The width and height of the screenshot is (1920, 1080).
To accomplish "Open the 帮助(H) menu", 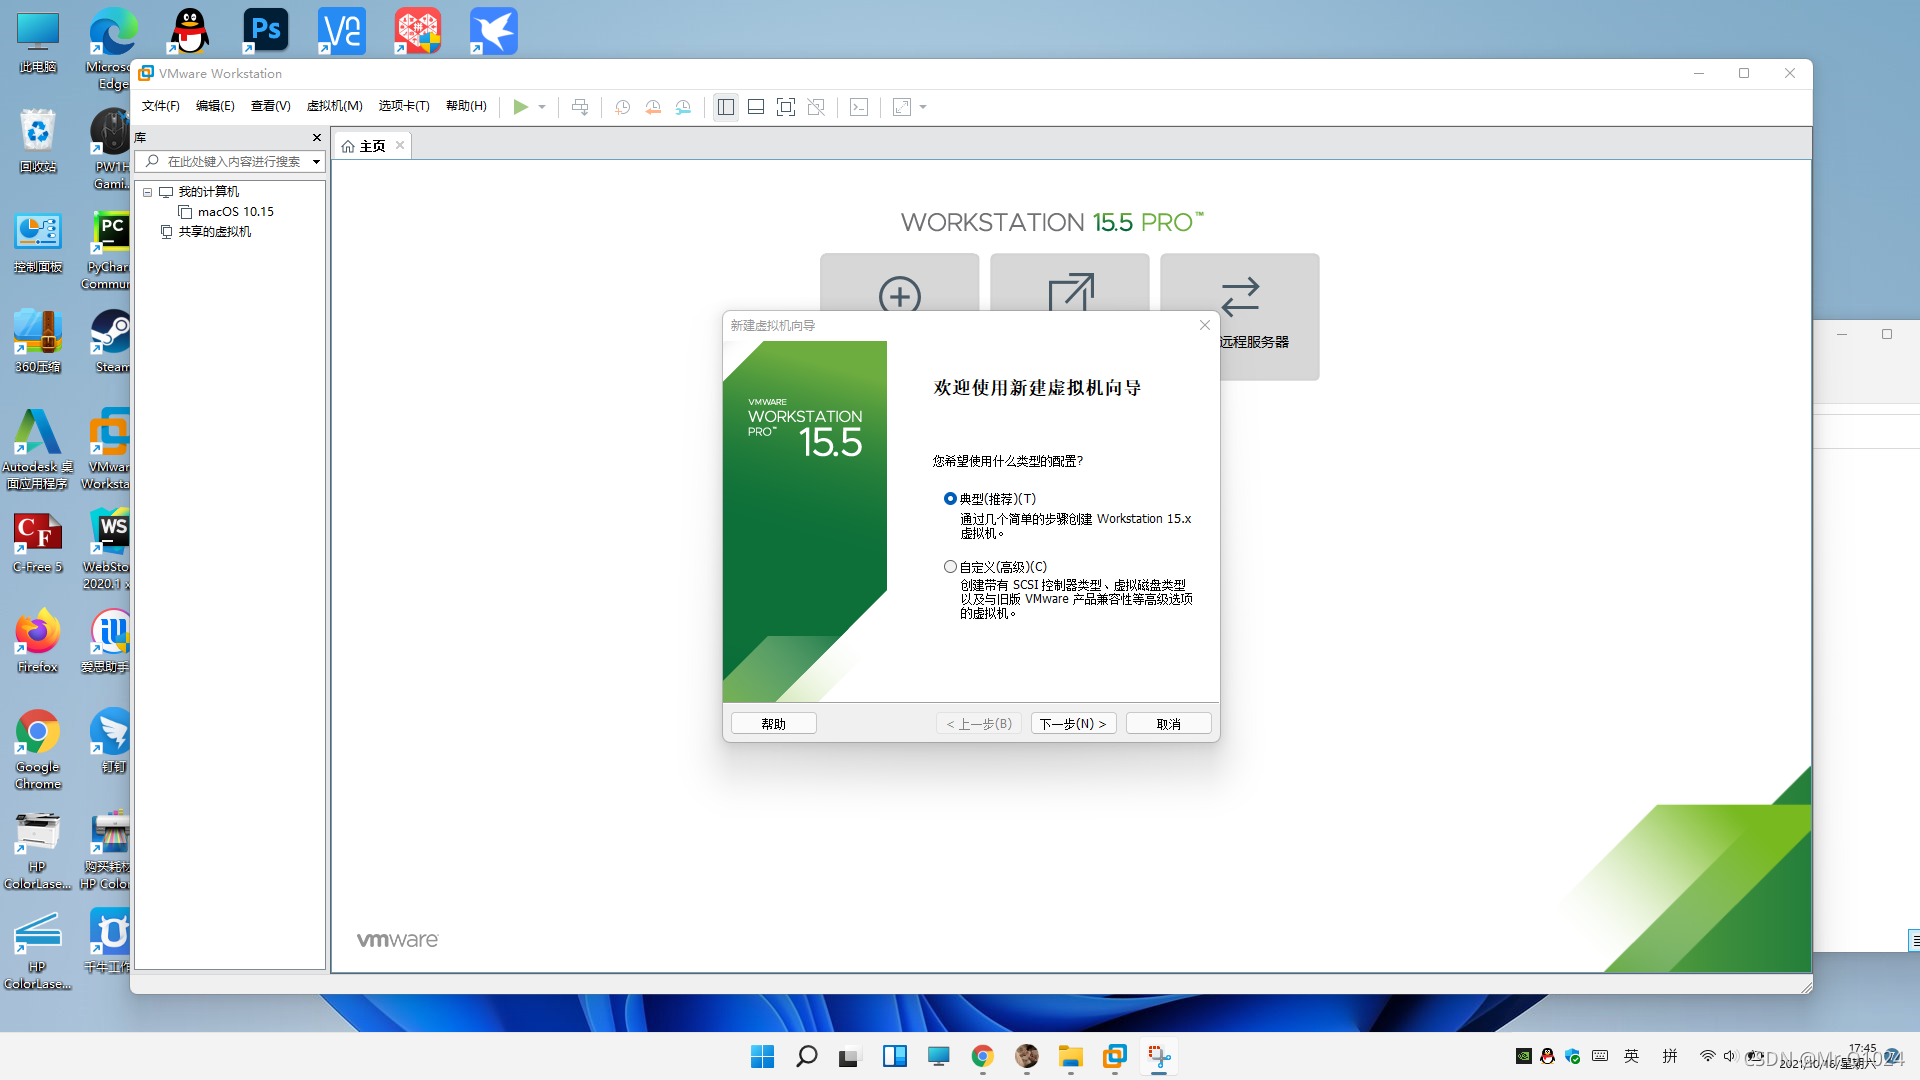I will (466, 106).
